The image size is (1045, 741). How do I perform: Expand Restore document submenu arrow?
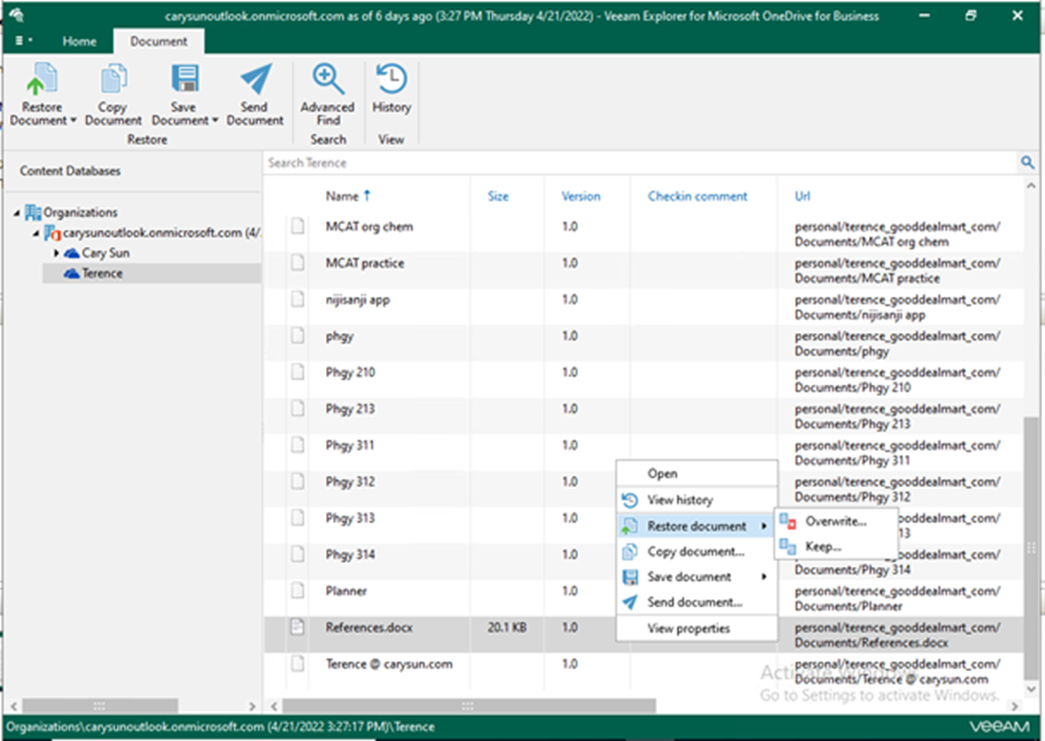(x=764, y=526)
